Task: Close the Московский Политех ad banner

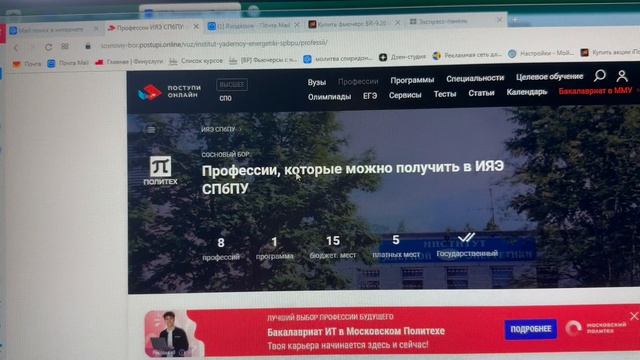Action: (x=634, y=316)
